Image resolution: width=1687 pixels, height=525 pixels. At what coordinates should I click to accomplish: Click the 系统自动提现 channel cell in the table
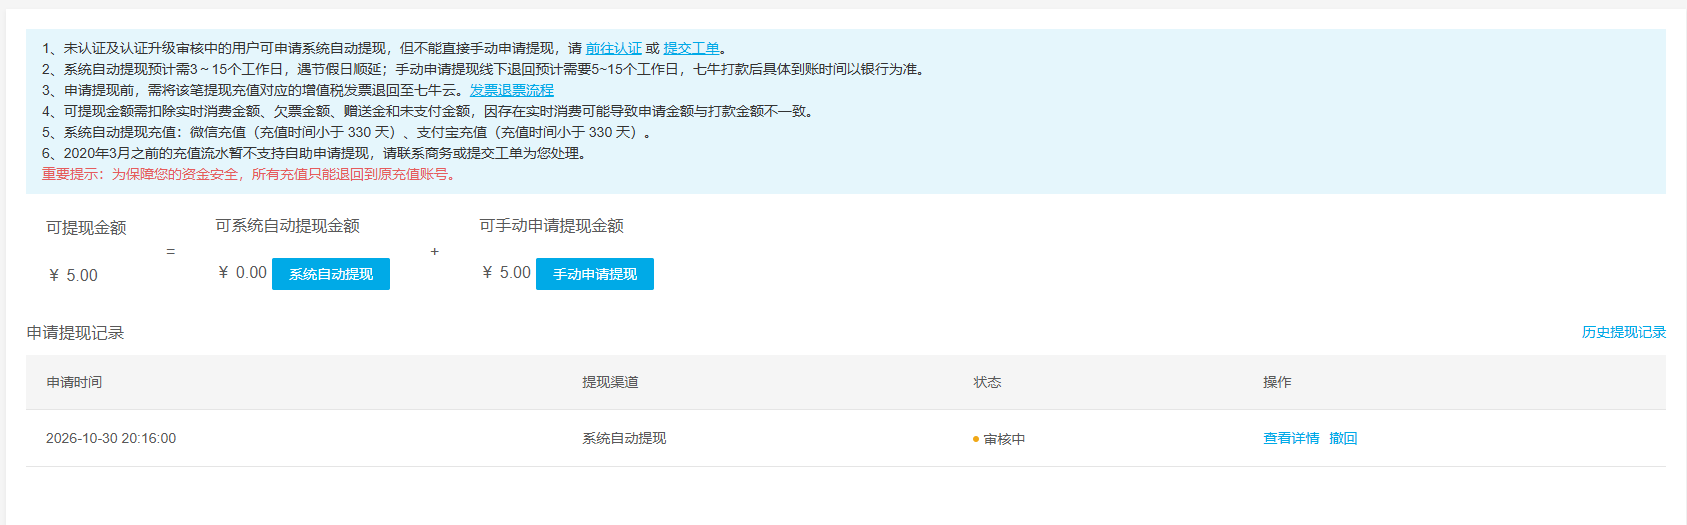(x=624, y=438)
